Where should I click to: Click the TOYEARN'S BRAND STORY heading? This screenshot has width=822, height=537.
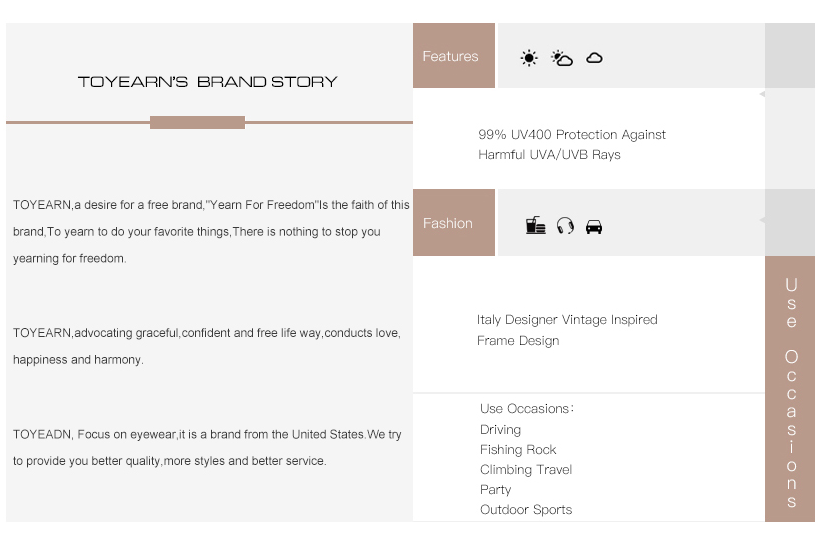point(208,82)
